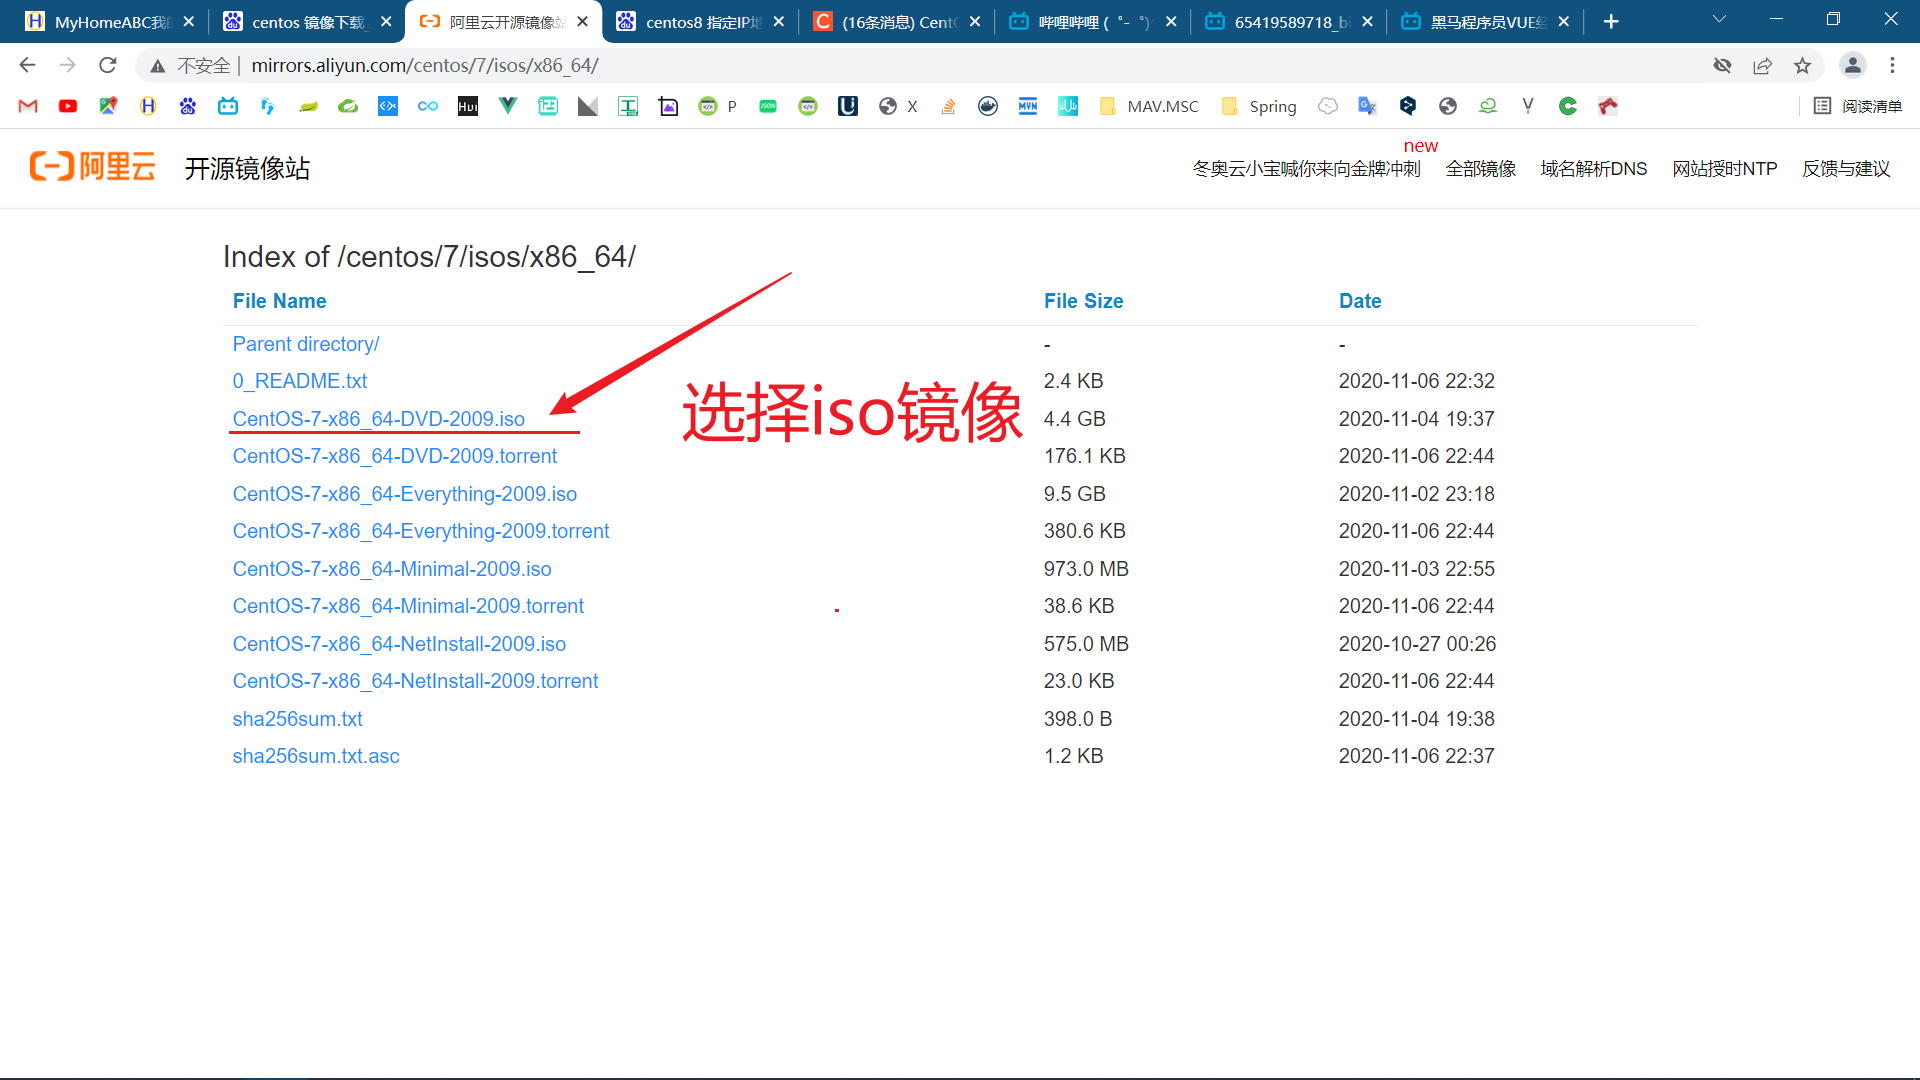Screen dimensions: 1920x1080
Task: Open the sha256sum.txt file link
Action: pyautogui.click(x=297, y=719)
